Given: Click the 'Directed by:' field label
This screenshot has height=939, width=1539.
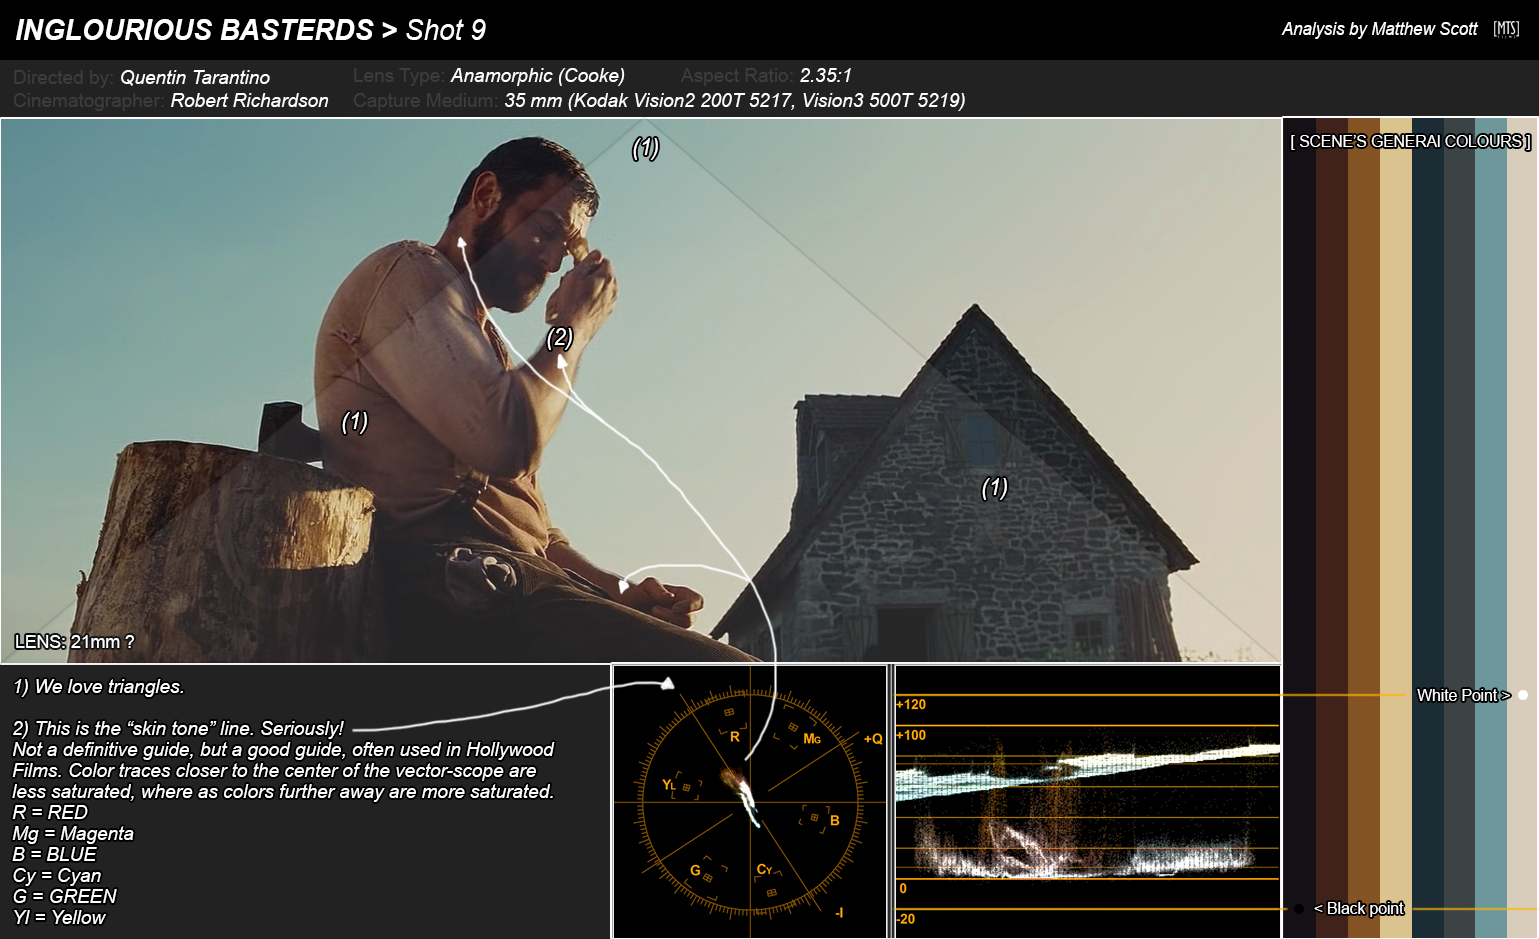Looking at the screenshot, I should (63, 77).
